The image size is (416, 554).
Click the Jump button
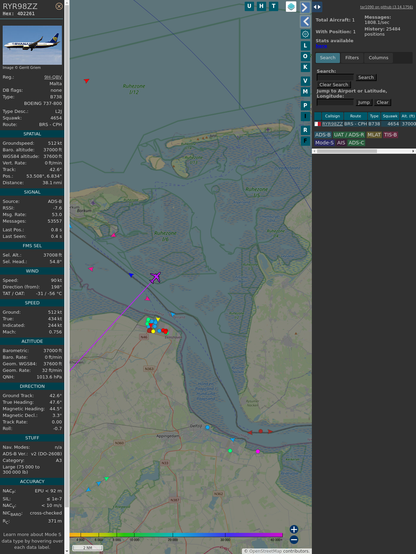[364, 102]
